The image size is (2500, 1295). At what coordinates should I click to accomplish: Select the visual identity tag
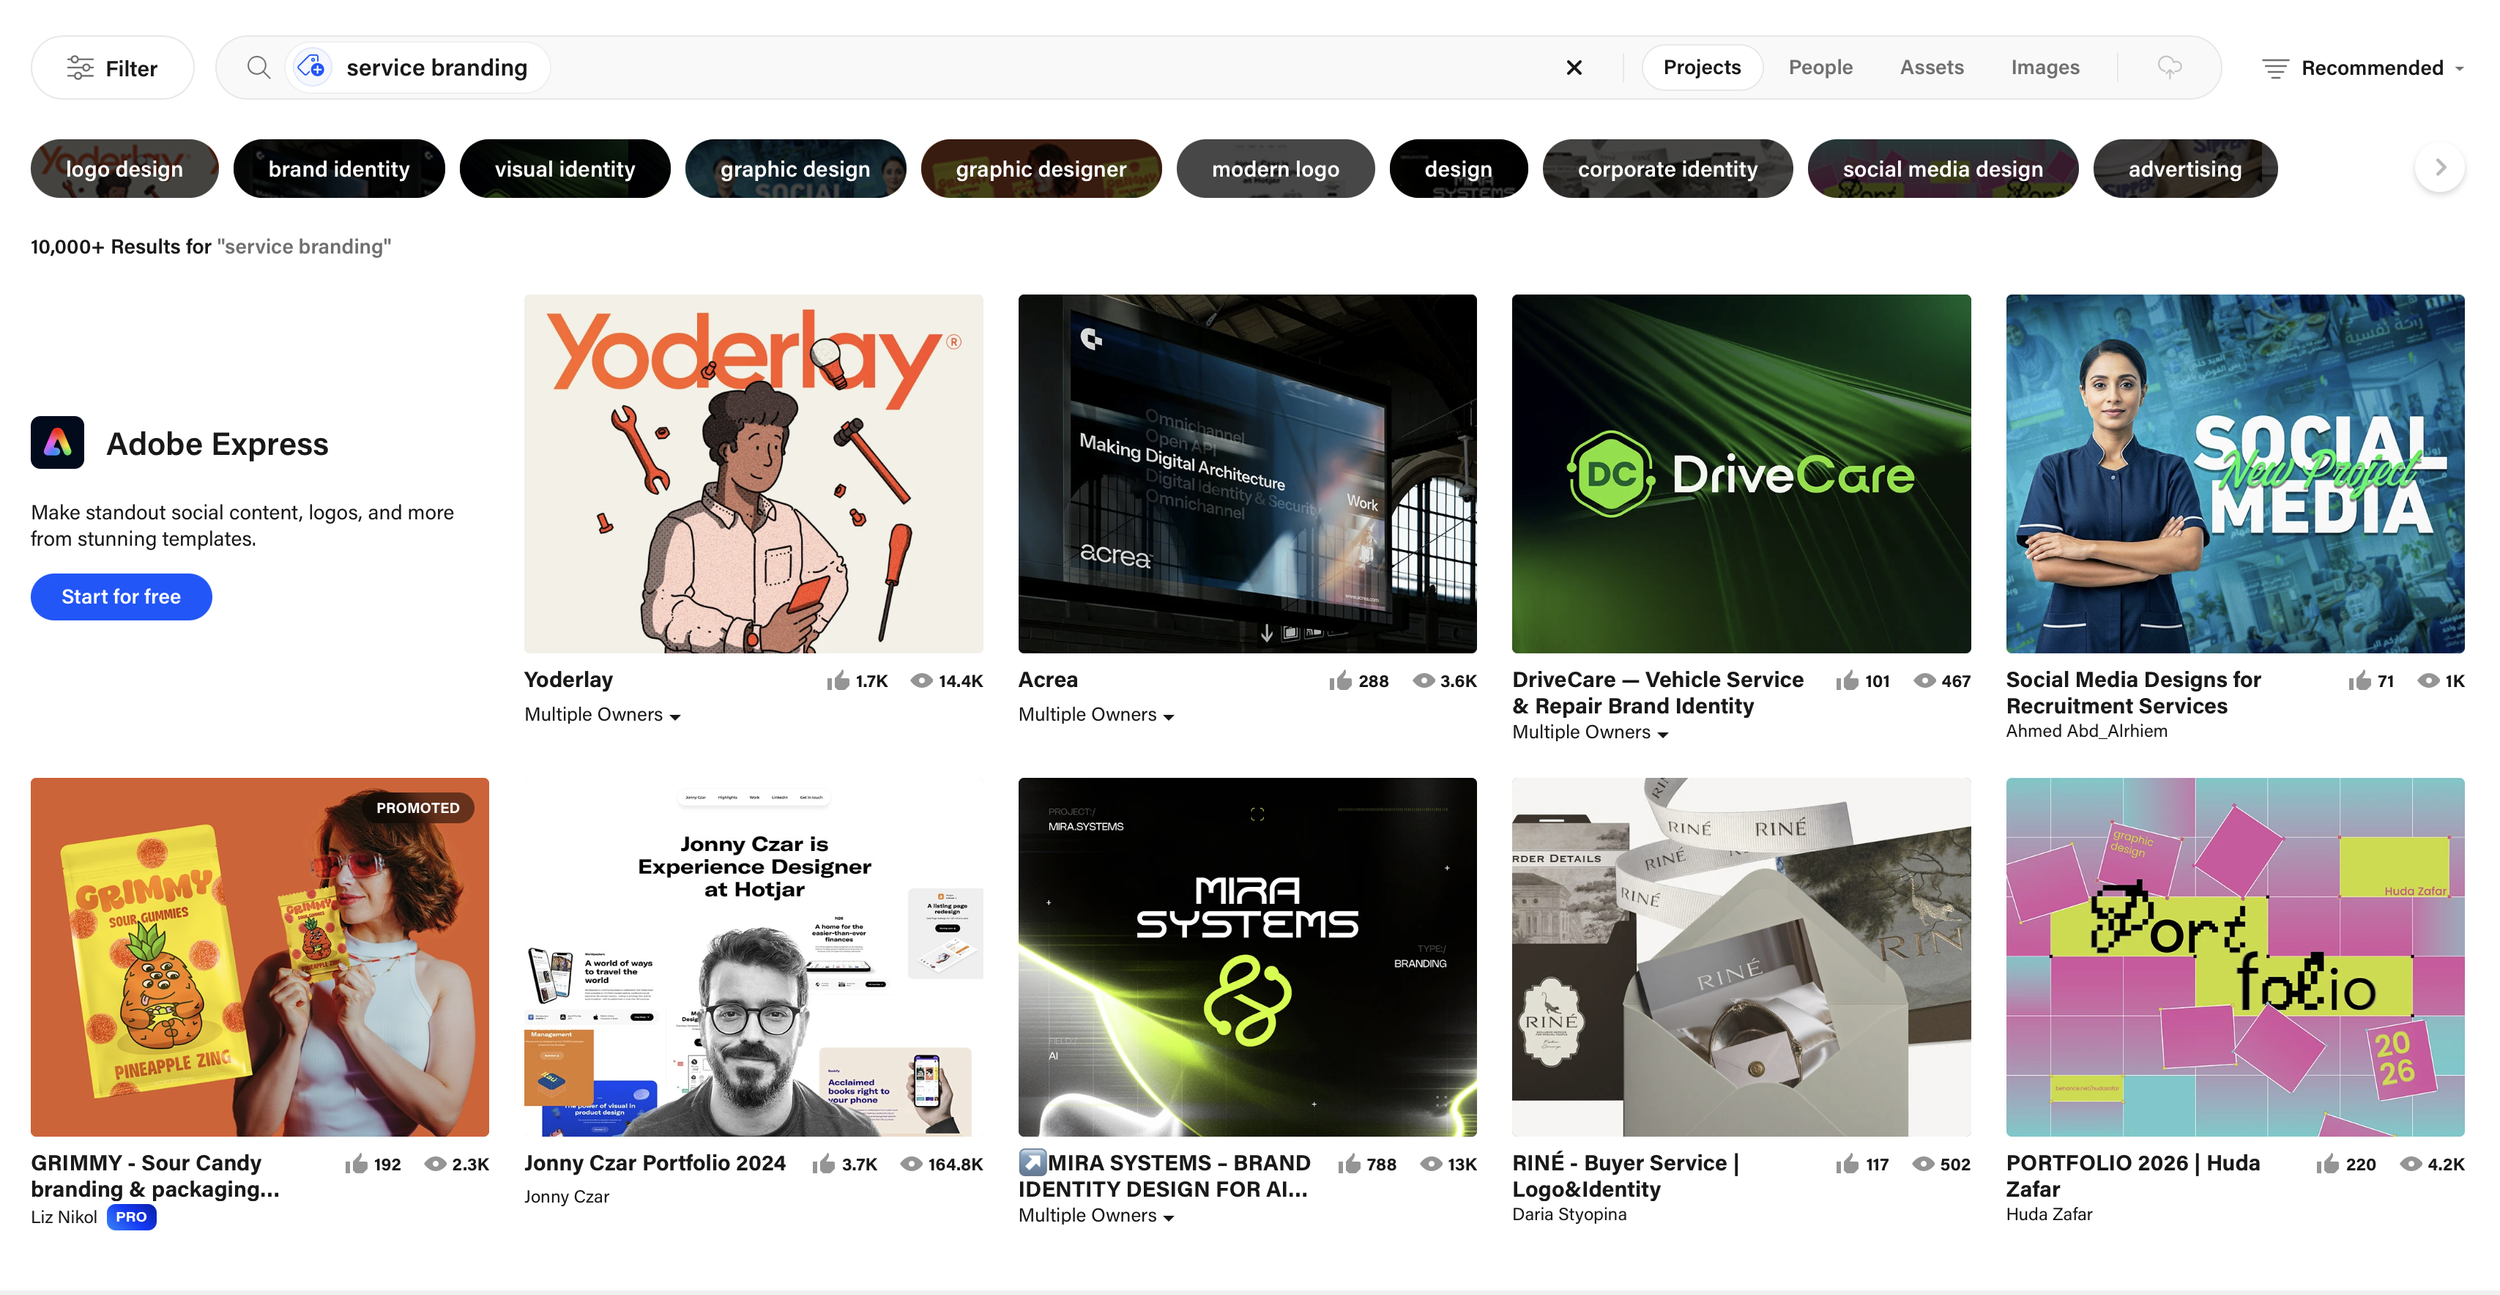565,169
